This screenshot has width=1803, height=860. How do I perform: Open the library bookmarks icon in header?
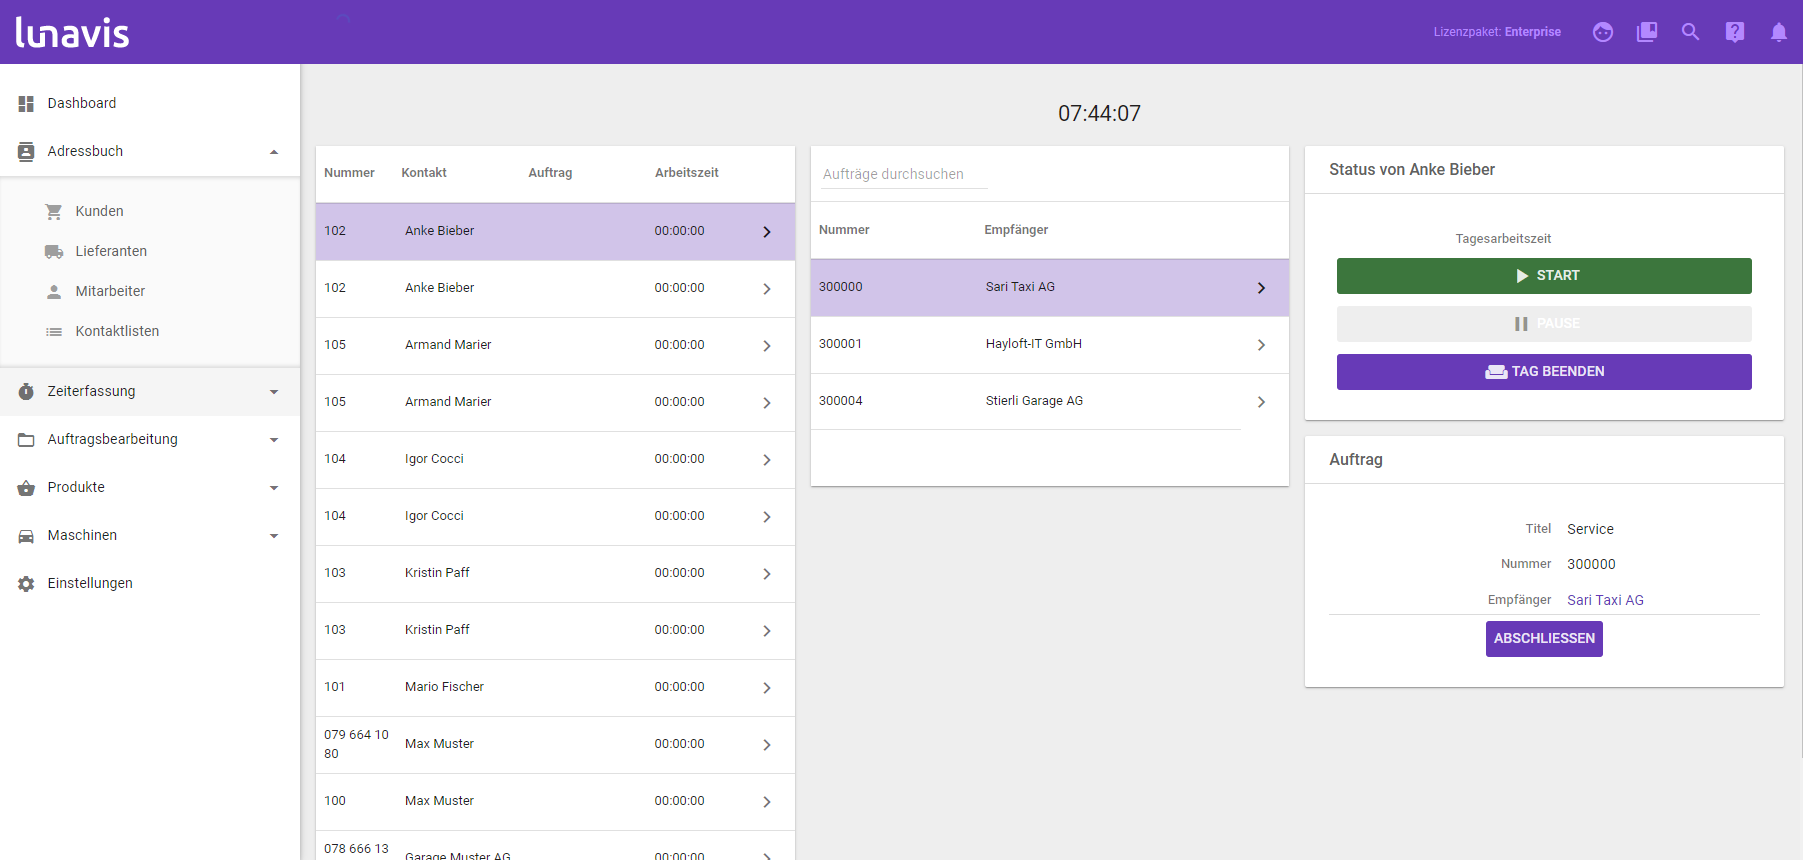pos(1646,32)
